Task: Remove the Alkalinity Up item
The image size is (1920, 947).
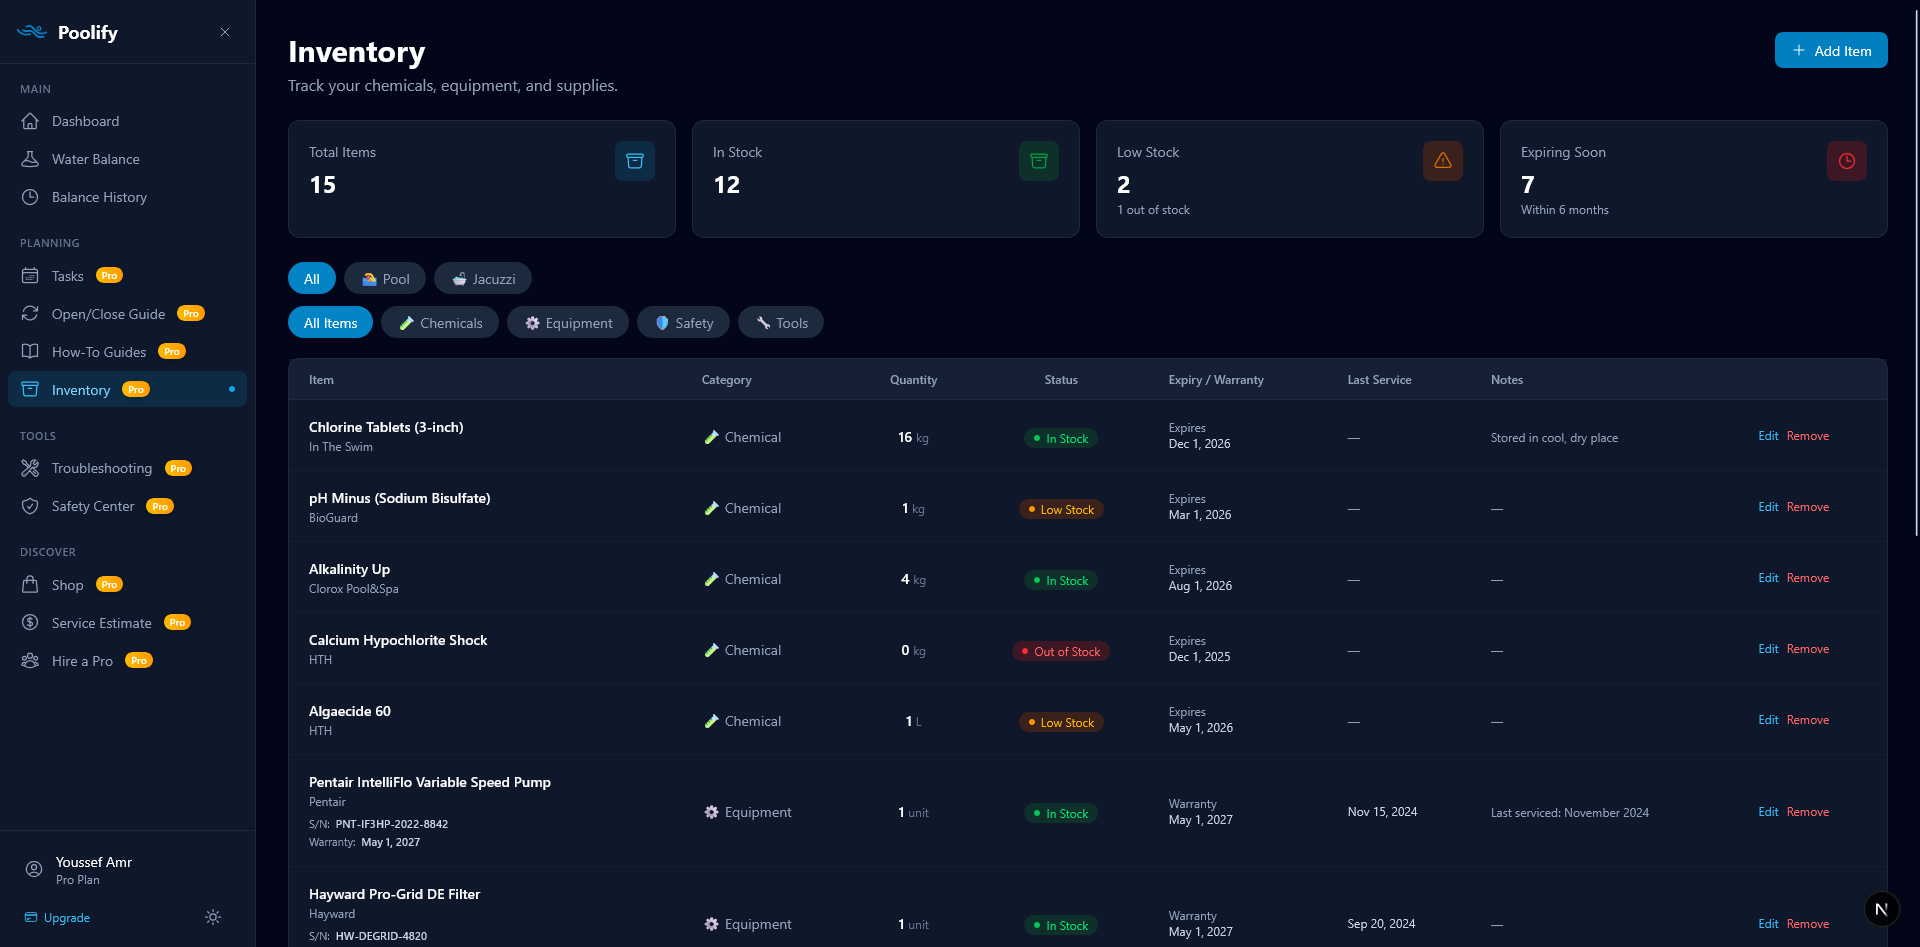Action: [1808, 578]
